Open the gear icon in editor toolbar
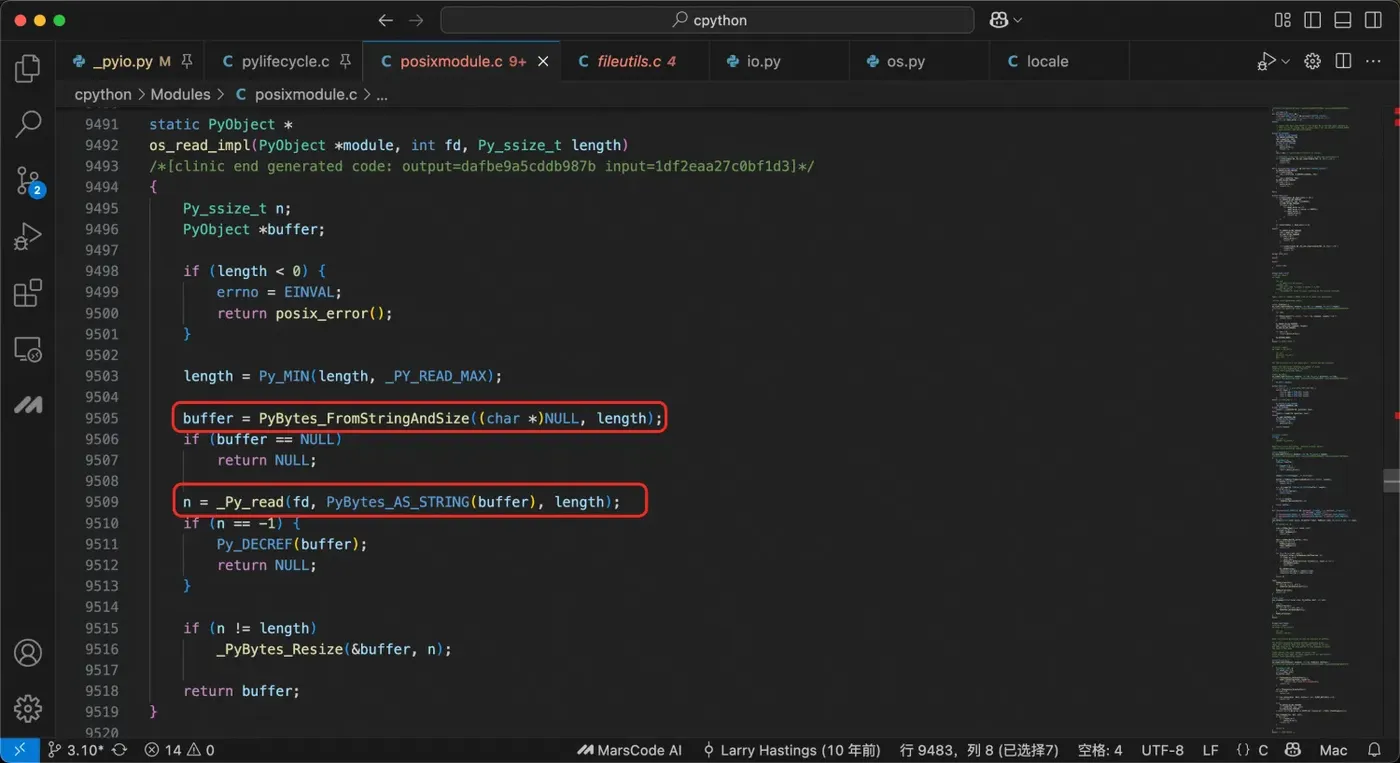The height and width of the screenshot is (763, 1400). click(1313, 61)
